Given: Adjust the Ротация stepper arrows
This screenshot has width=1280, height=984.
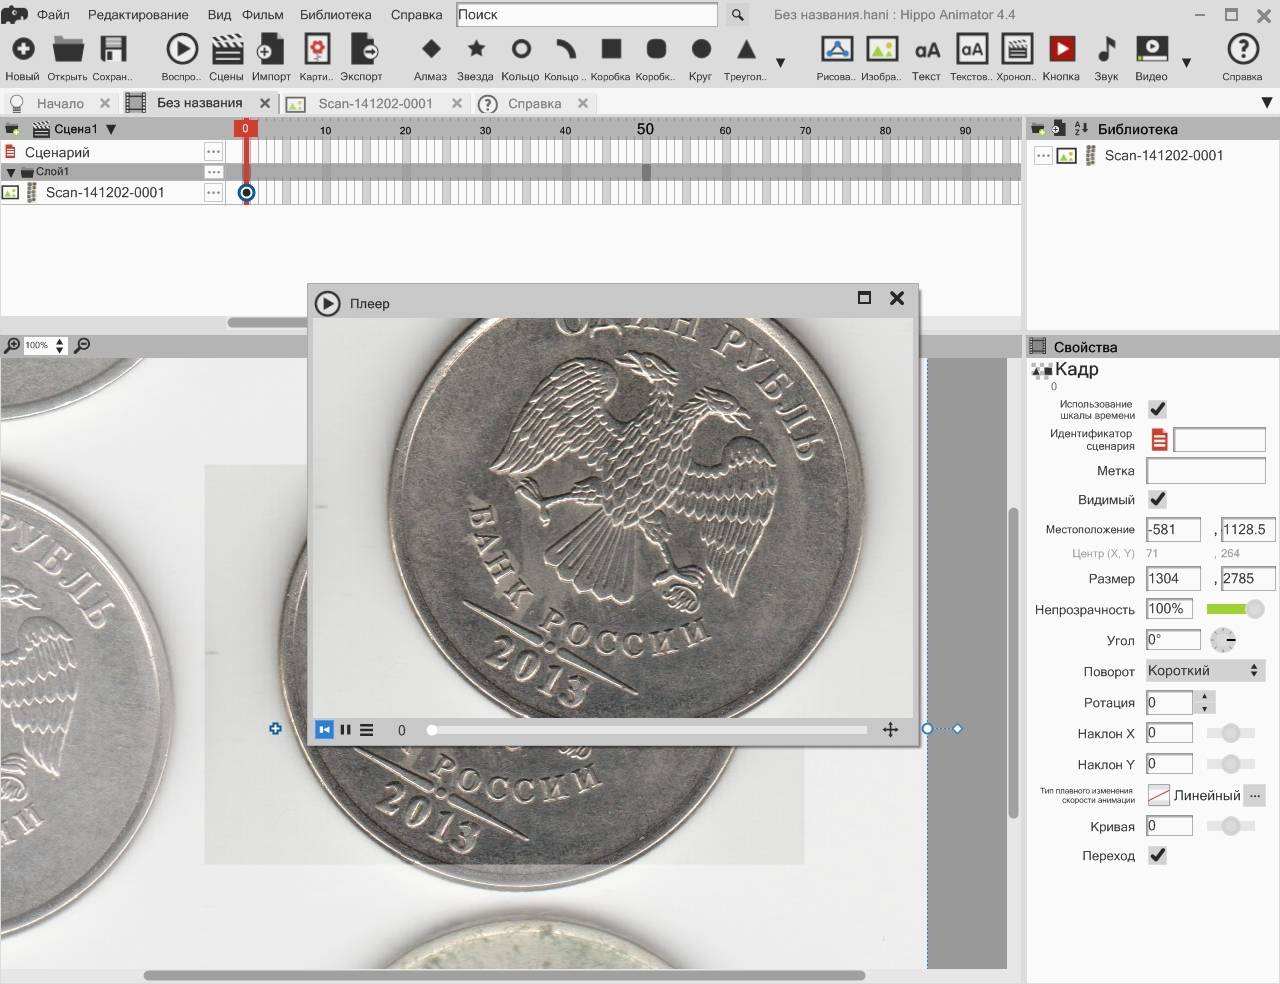Looking at the screenshot, I should click(1205, 702).
